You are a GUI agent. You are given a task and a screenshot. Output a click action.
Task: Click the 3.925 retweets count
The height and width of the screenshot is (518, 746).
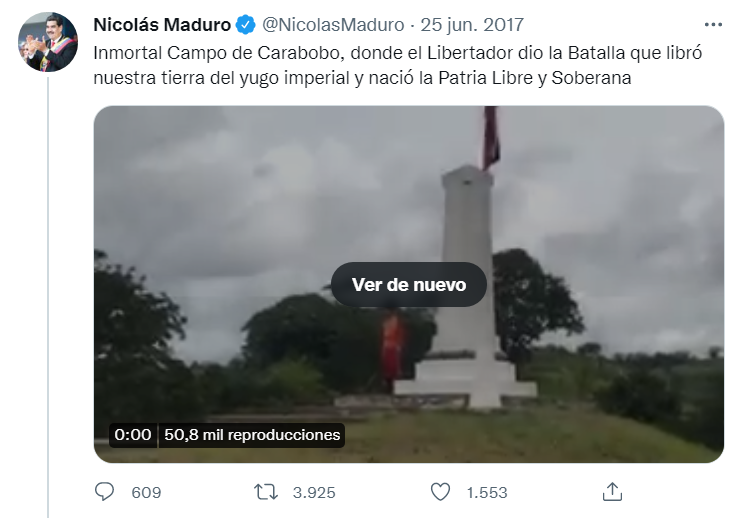click(x=314, y=492)
